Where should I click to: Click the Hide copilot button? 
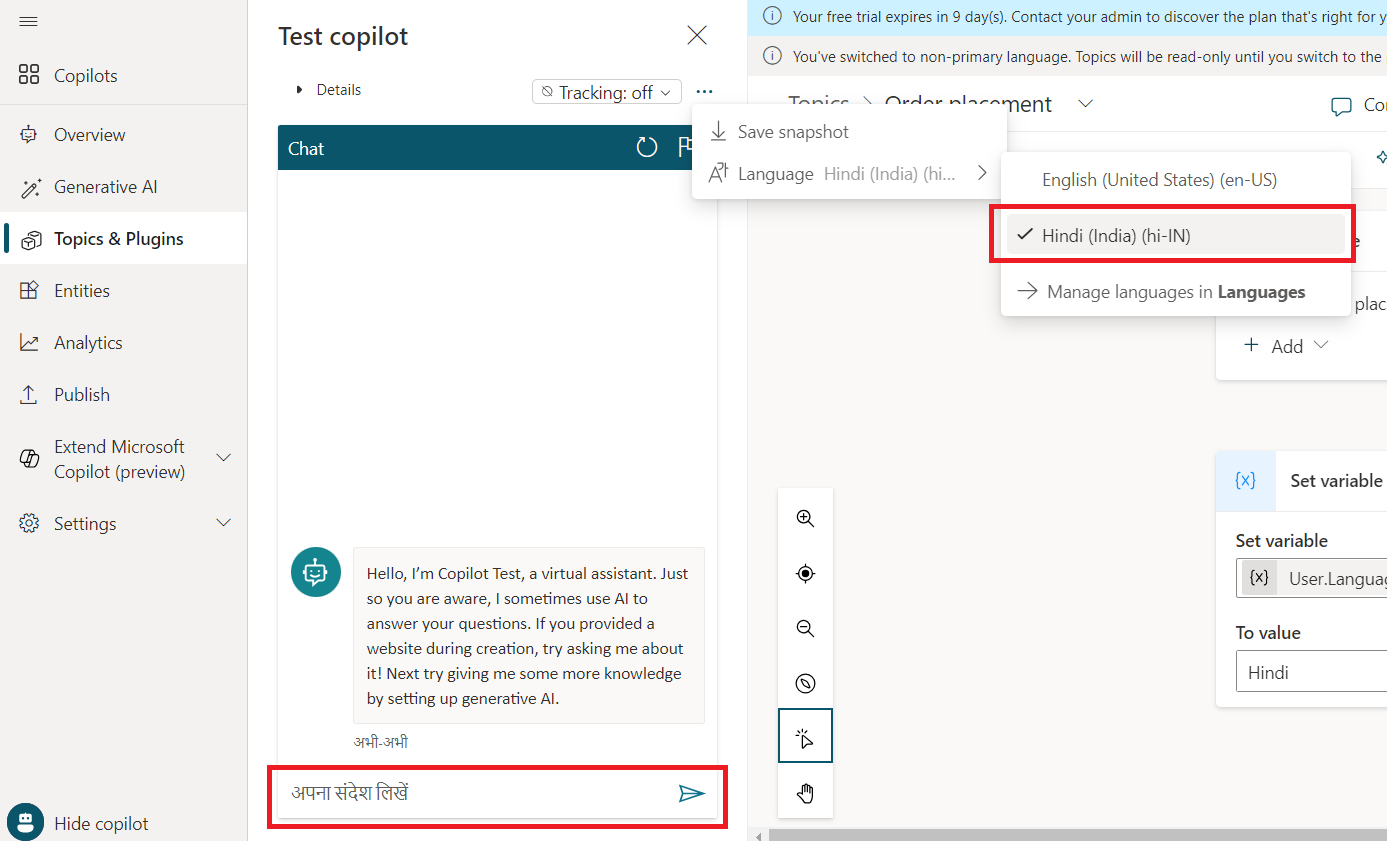click(x=100, y=824)
